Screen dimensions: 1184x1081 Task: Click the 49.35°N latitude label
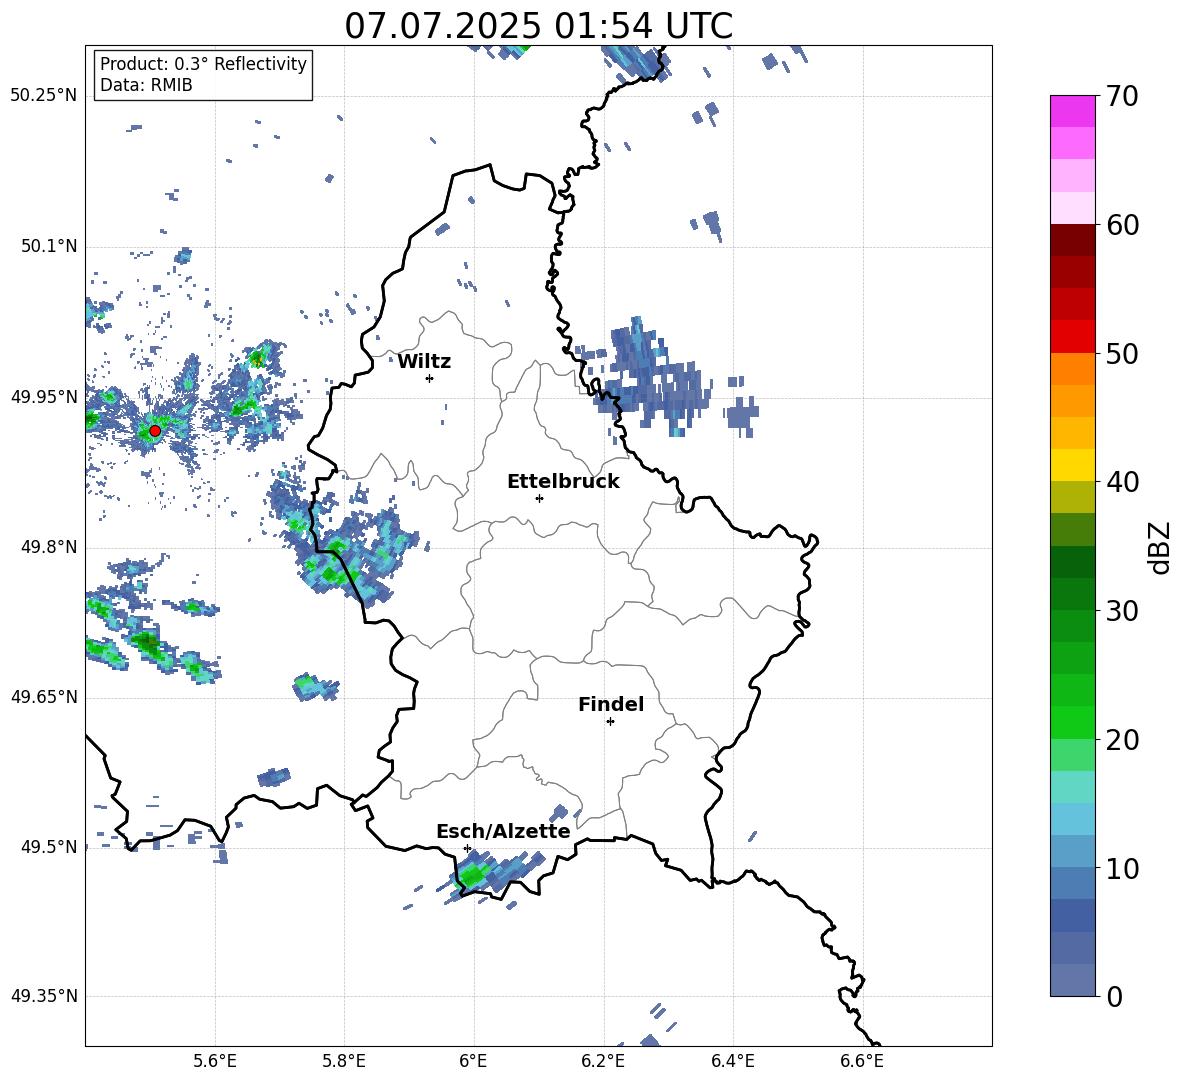pos(44,996)
